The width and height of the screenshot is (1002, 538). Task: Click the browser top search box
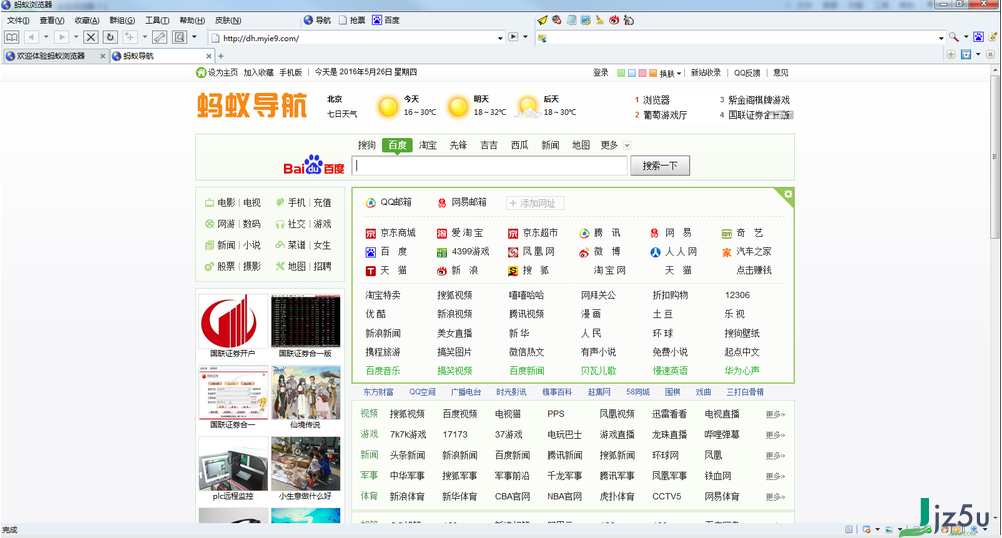pyautogui.click(x=740, y=38)
